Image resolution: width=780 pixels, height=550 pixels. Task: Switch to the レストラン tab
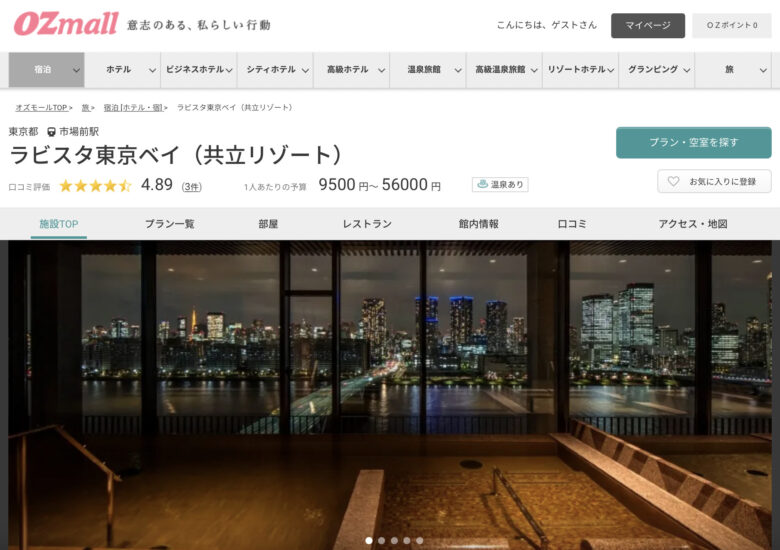pos(367,224)
